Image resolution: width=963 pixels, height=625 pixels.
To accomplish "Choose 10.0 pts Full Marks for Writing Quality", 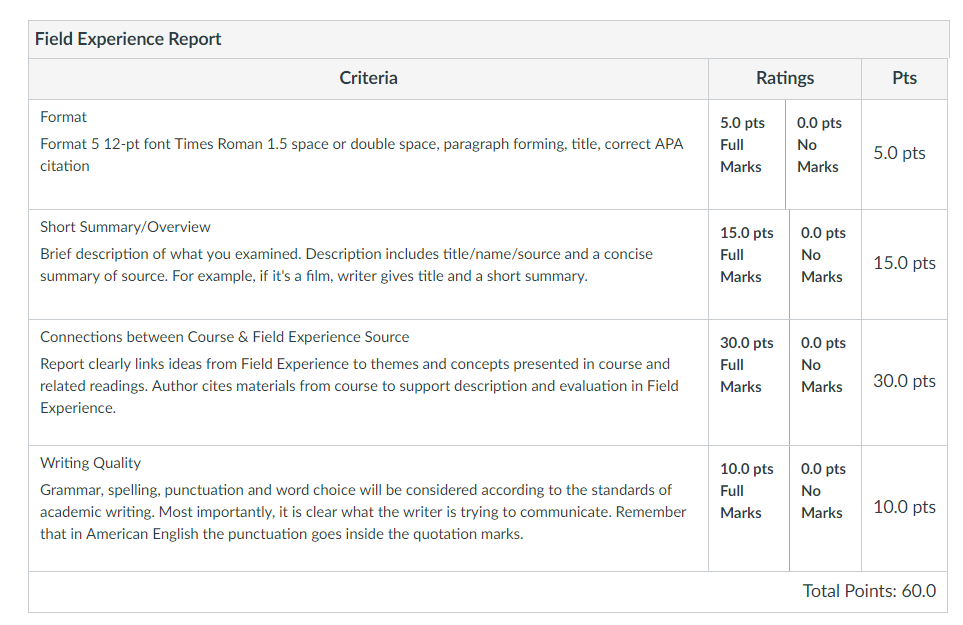I will [x=749, y=508].
